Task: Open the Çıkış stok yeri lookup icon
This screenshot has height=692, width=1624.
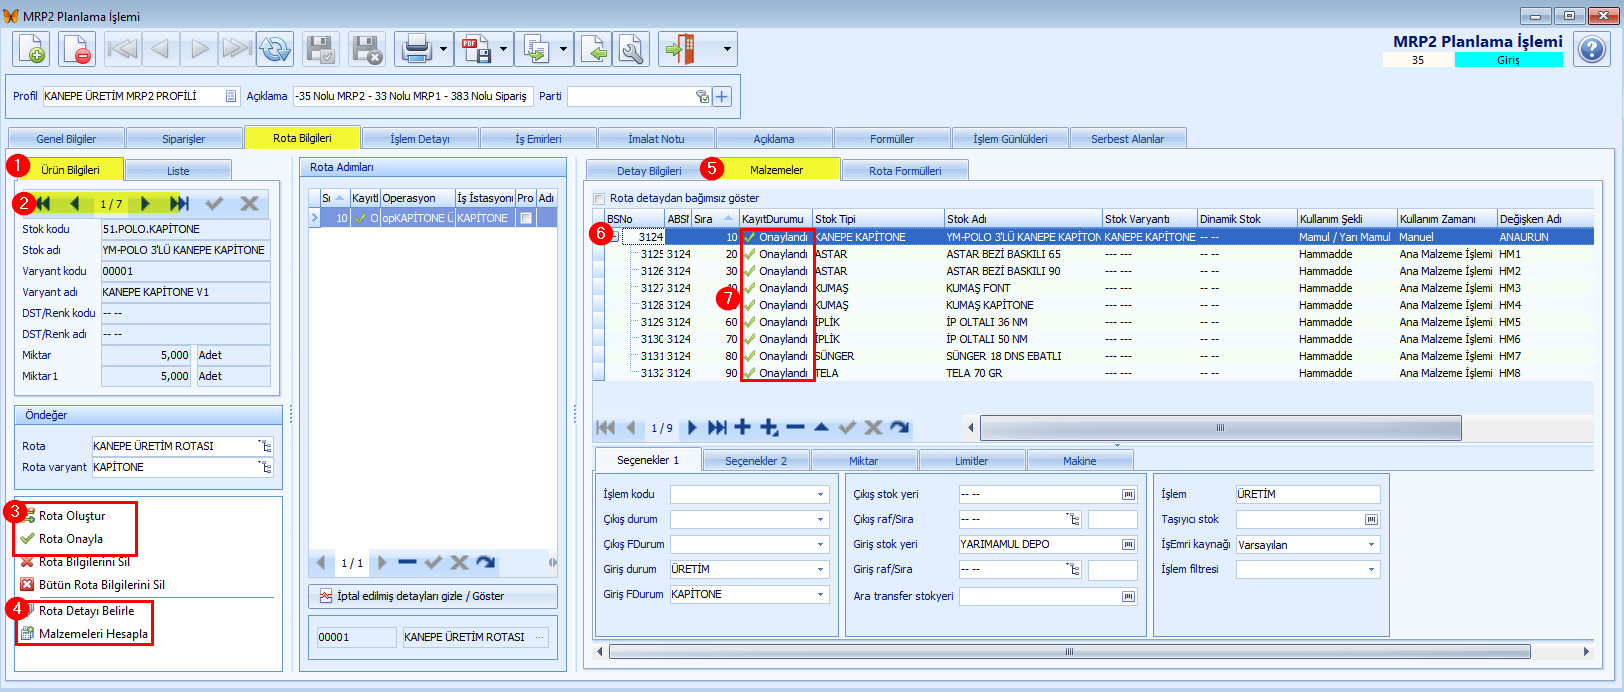Action: click(1128, 494)
